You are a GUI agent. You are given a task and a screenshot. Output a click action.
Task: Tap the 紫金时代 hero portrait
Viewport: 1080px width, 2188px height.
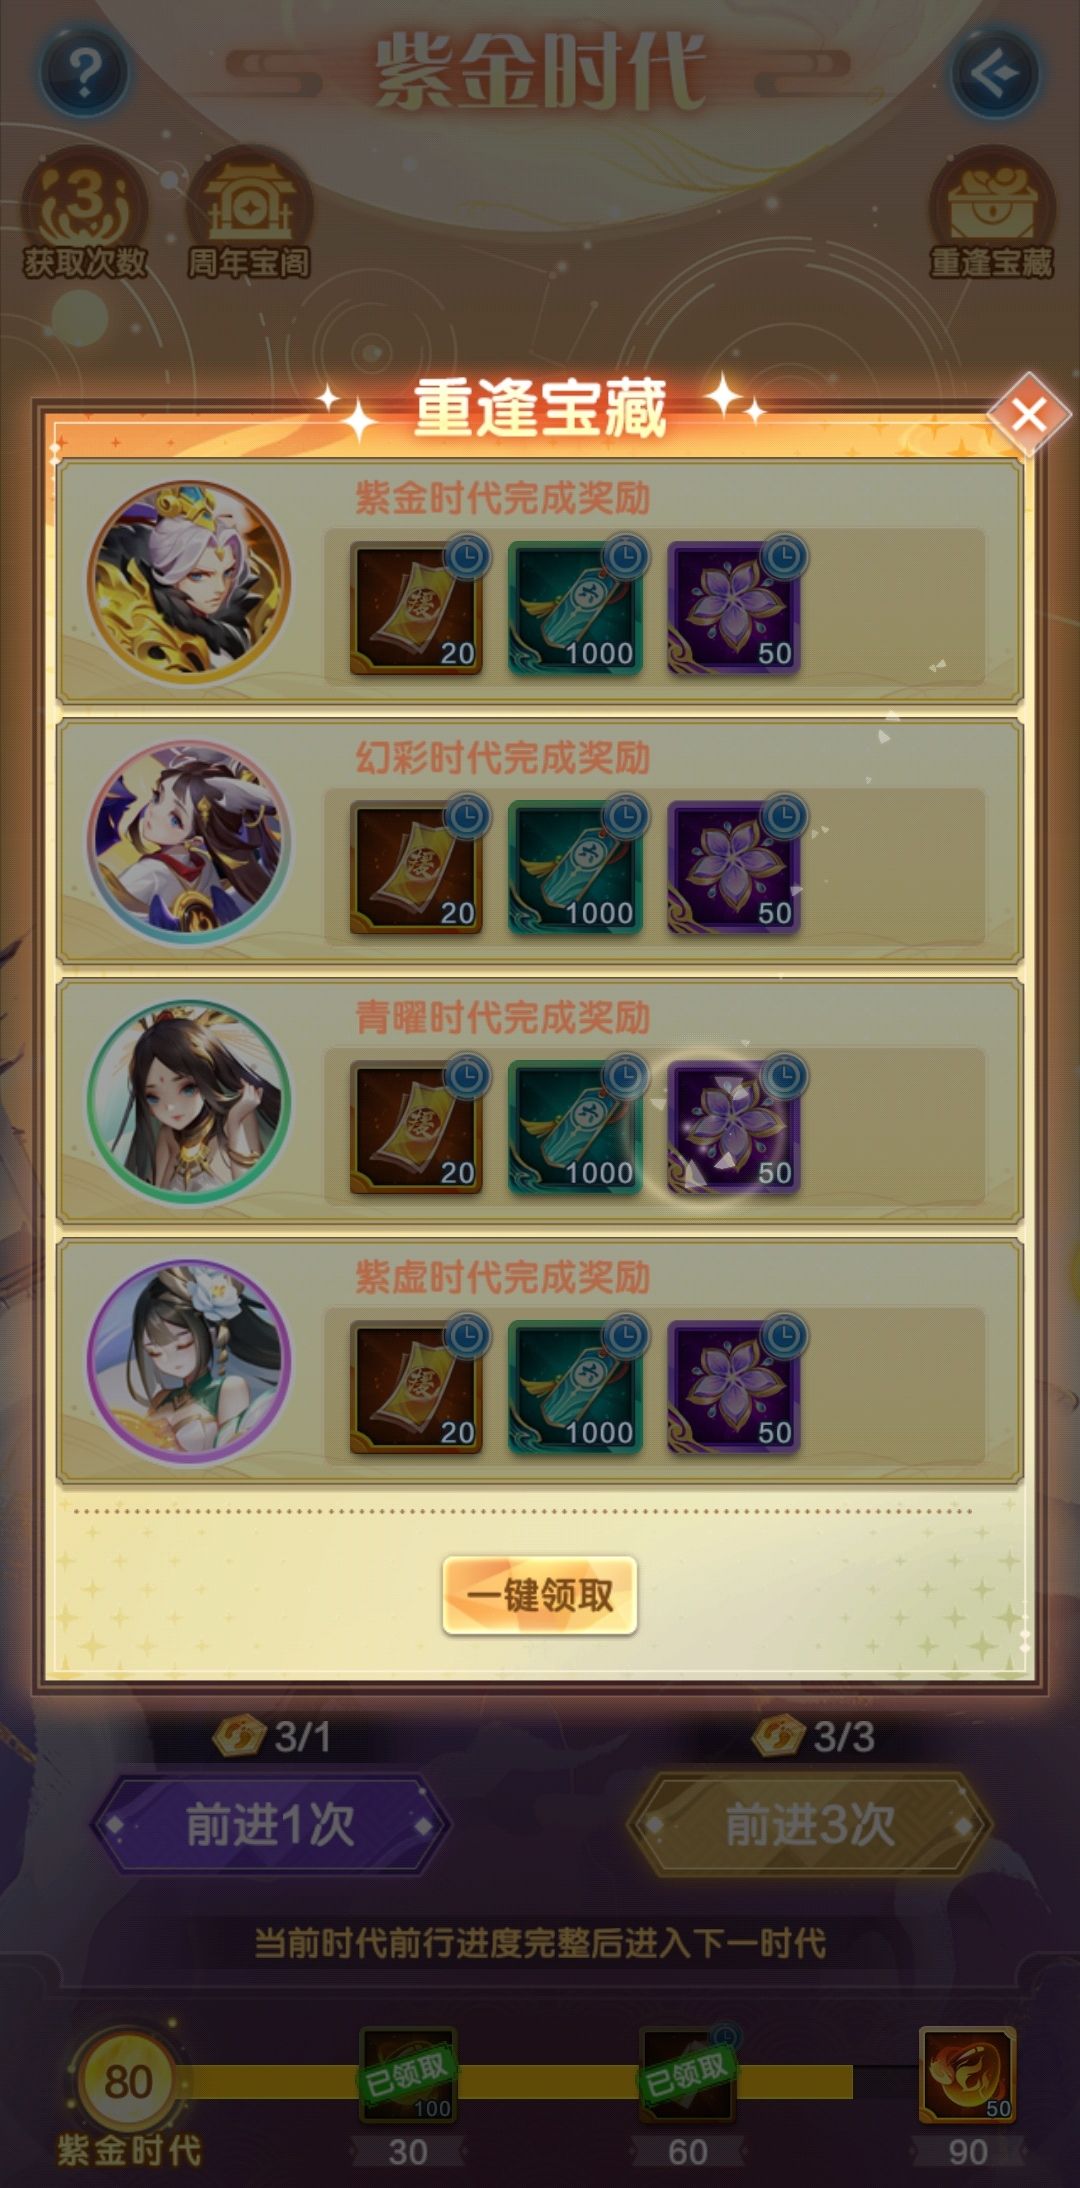189,582
